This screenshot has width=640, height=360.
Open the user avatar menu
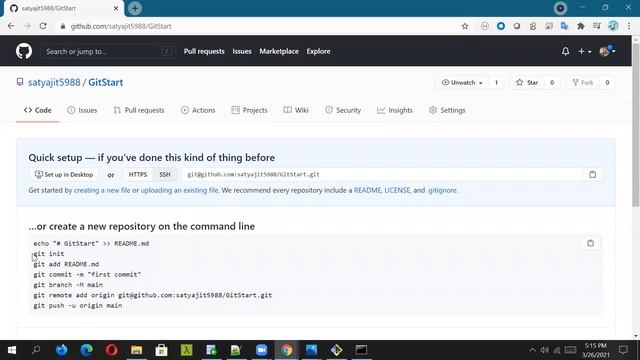607,51
